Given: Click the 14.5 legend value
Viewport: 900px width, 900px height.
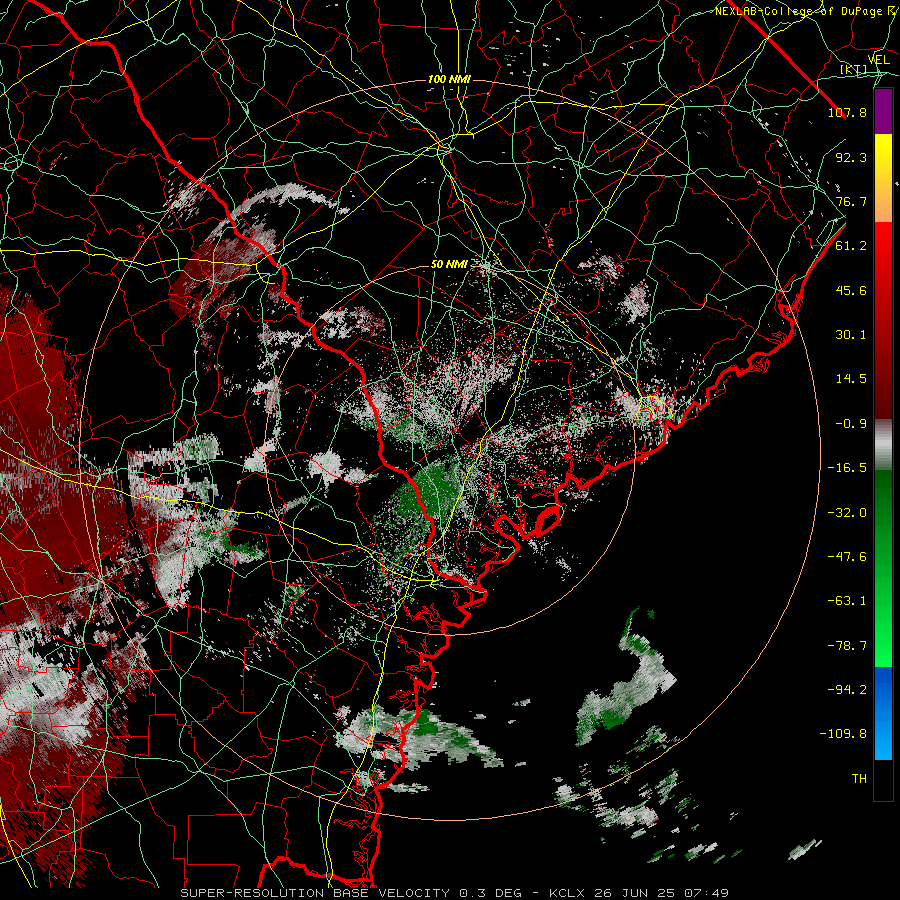Looking at the screenshot, I should coord(851,379).
